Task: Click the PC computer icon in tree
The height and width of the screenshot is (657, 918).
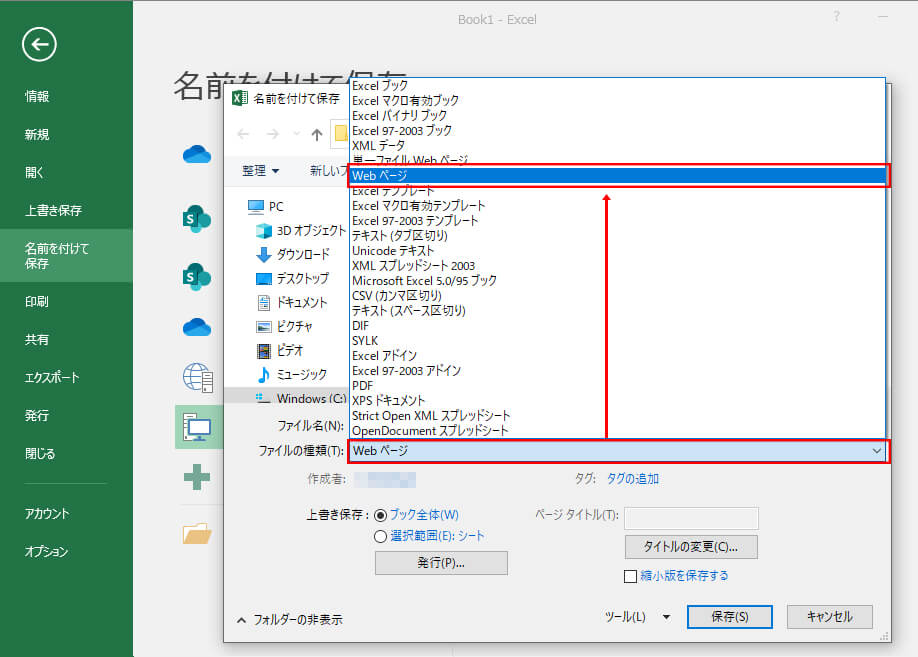Action: tap(255, 206)
